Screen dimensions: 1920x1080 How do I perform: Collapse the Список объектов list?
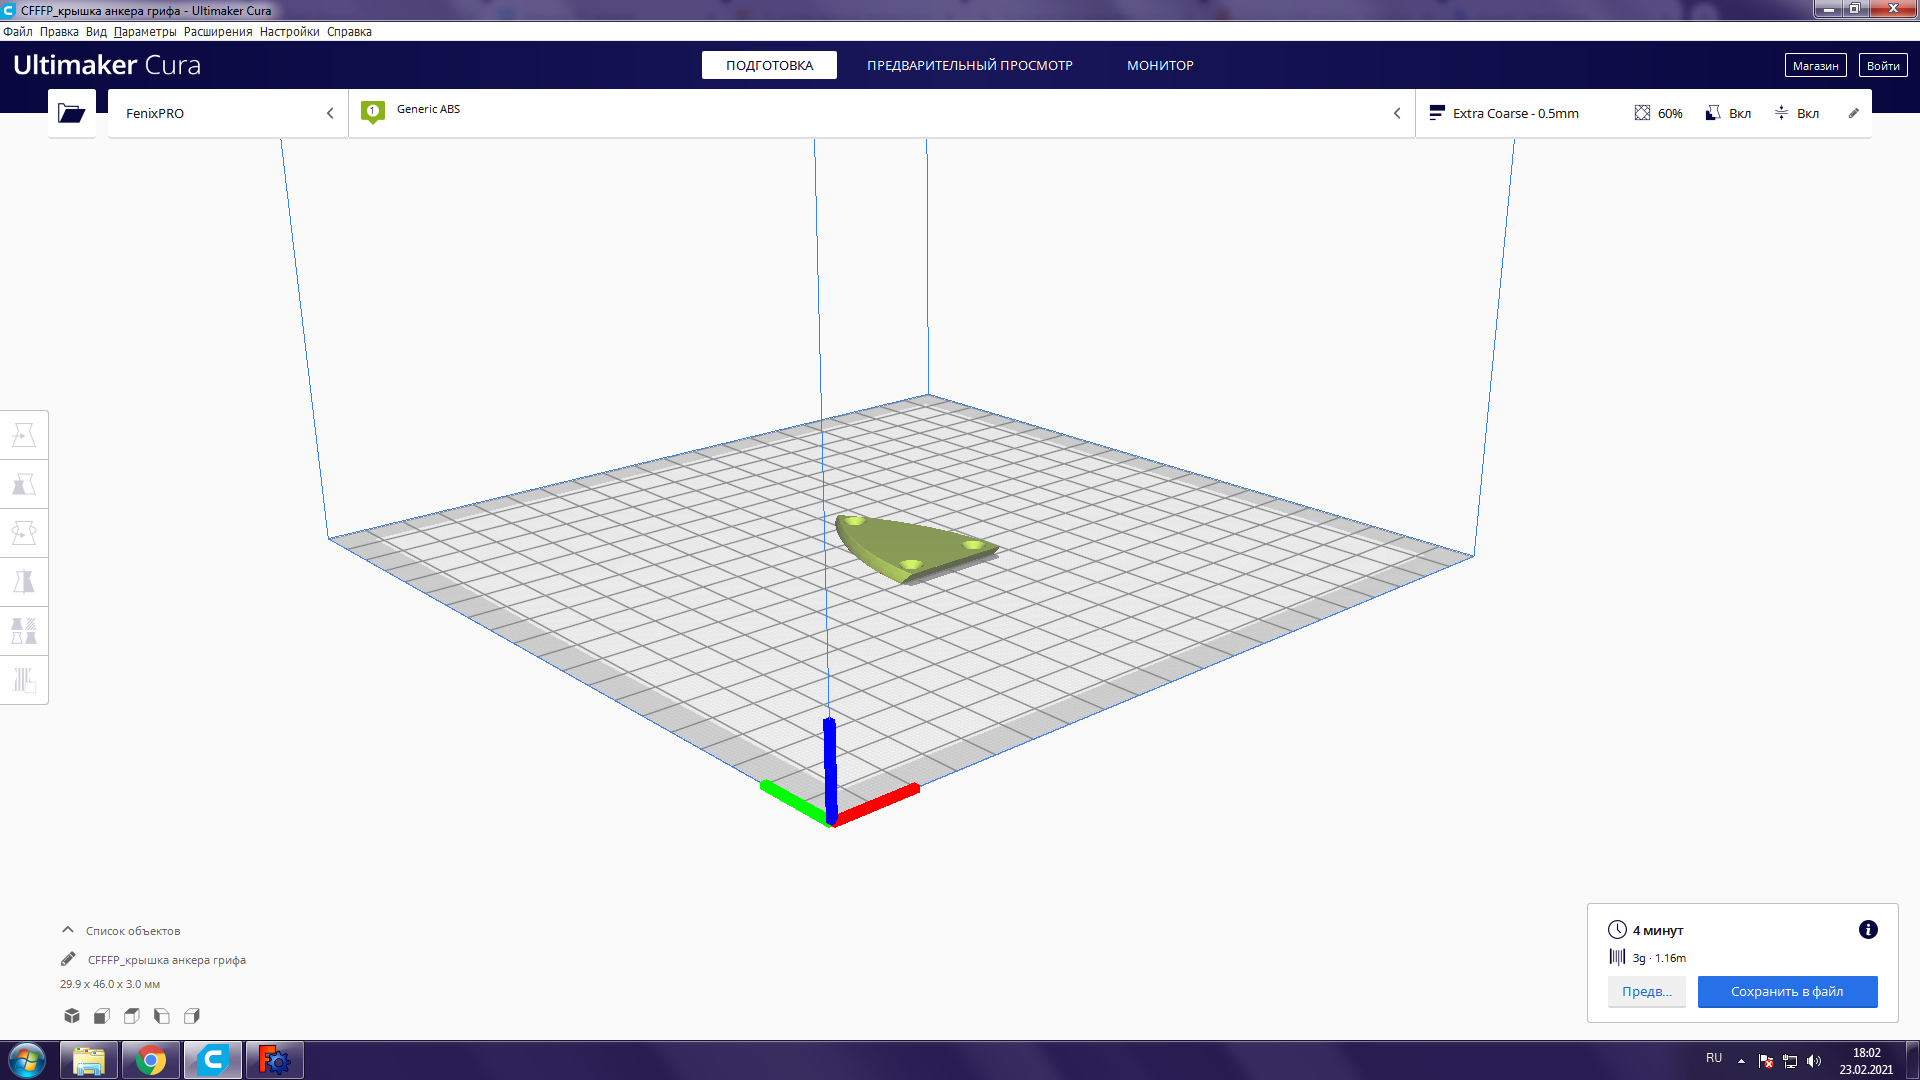68,930
